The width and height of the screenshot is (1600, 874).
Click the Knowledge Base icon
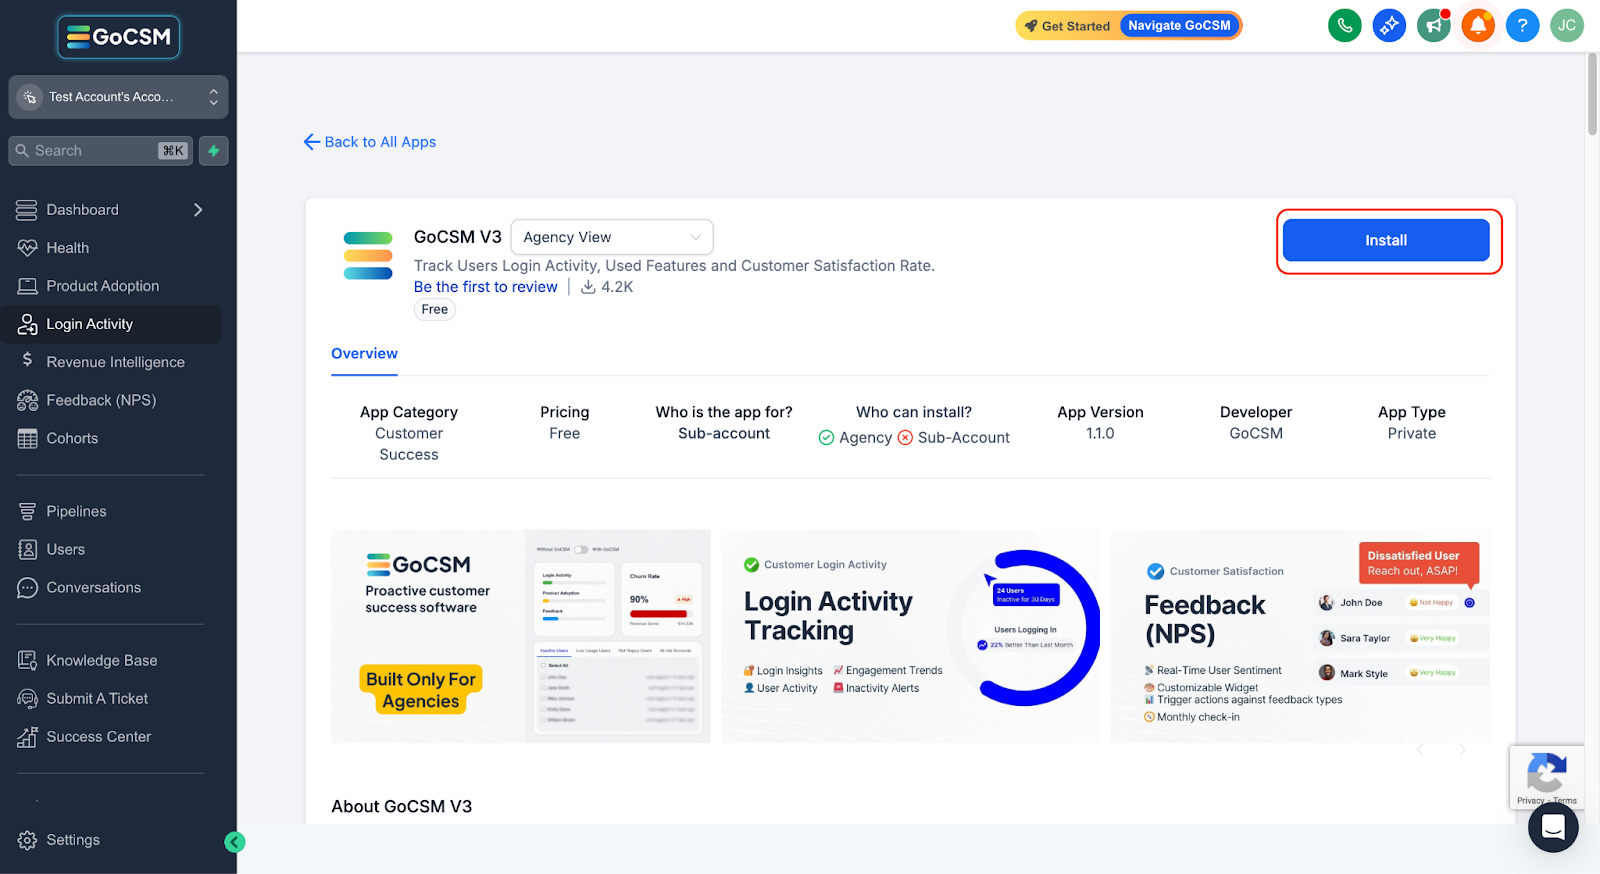pyautogui.click(x=27, y=660)
